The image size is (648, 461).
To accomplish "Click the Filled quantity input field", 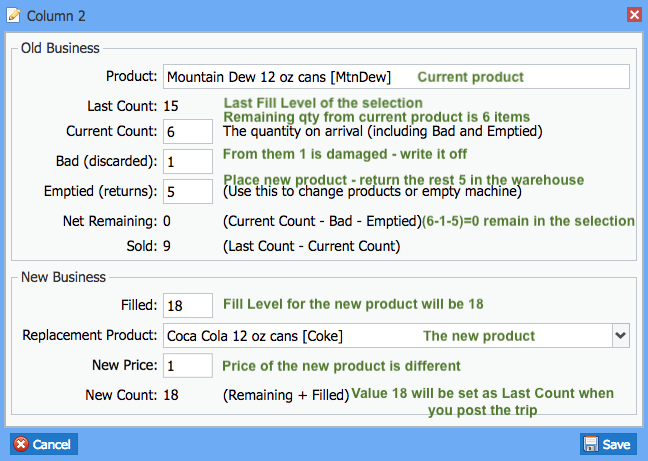I will click(188, 305).
